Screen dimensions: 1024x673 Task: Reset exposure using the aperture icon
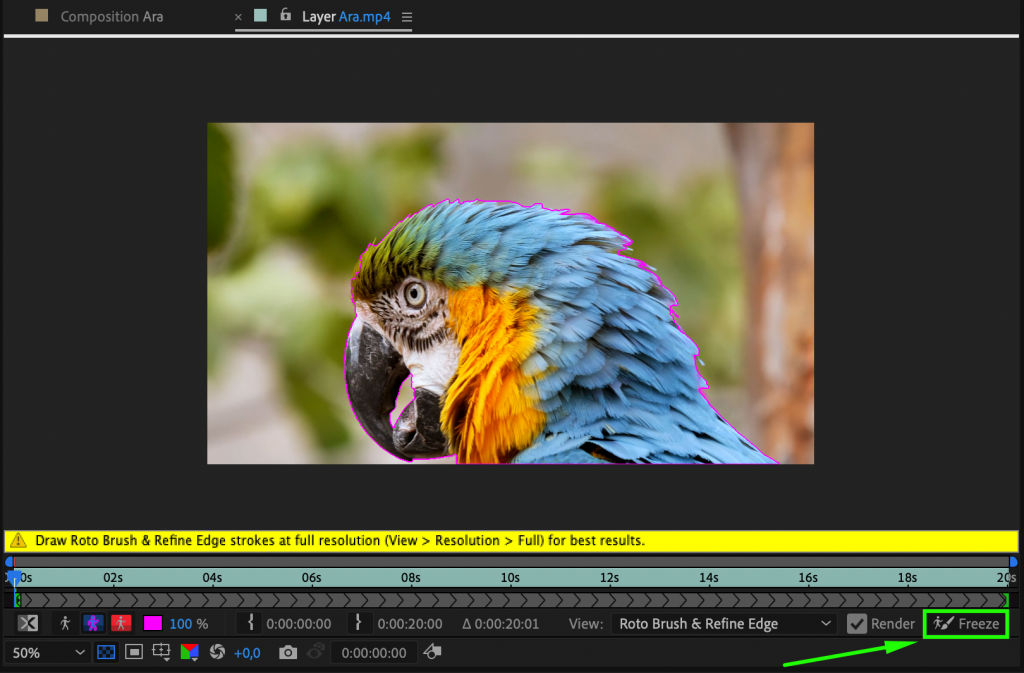217,652
